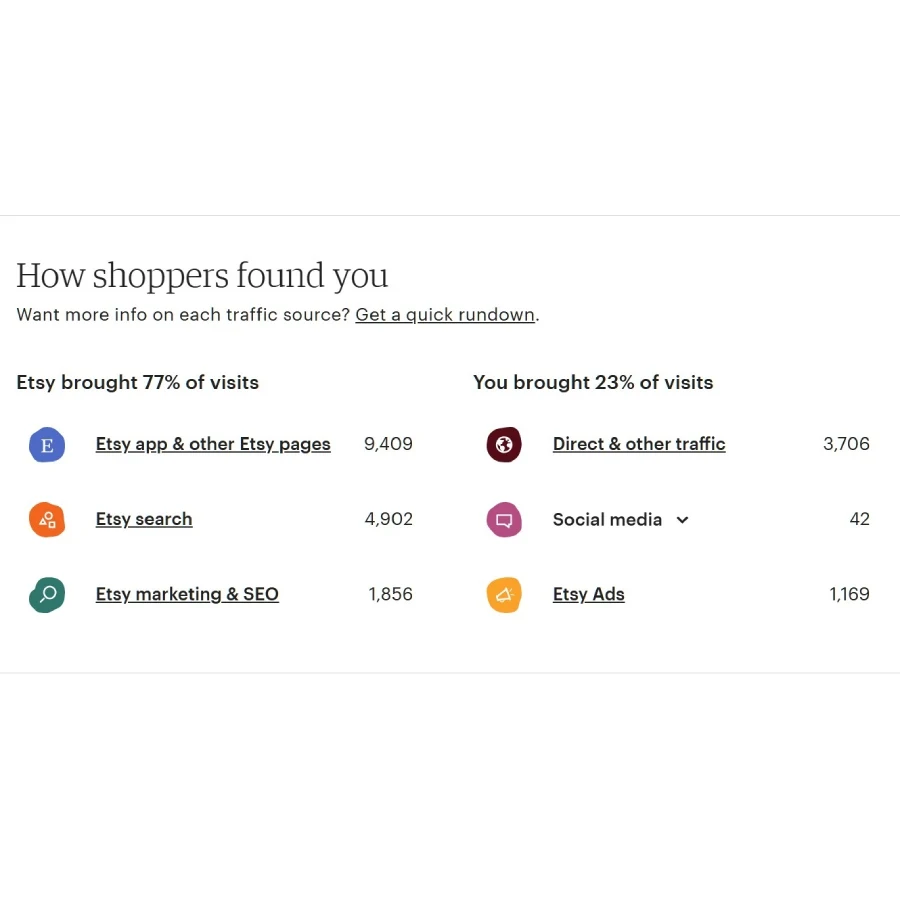Click the Social media label

(x=607, y=519)
